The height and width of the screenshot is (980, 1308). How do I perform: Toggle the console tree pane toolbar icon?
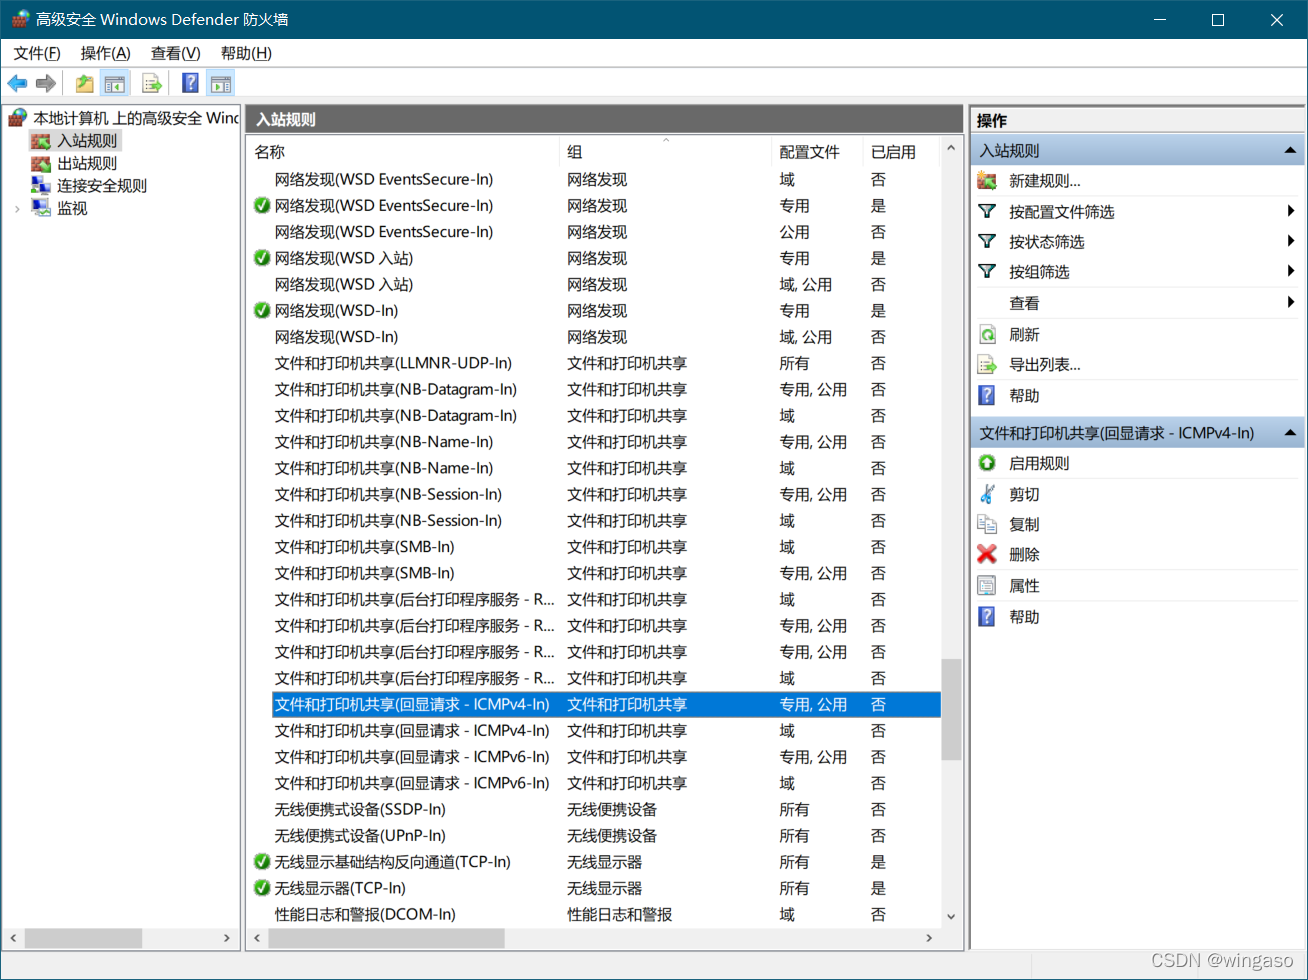115,84
